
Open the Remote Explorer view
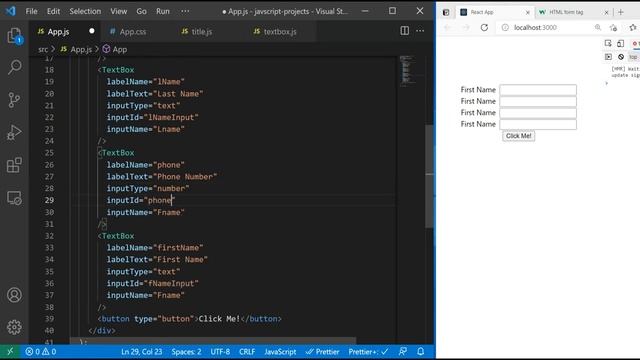pyautogui.click(x=14, y=198)
